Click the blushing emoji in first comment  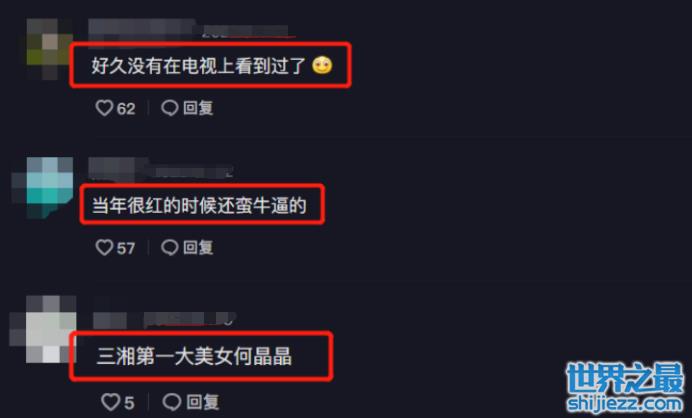322,65
